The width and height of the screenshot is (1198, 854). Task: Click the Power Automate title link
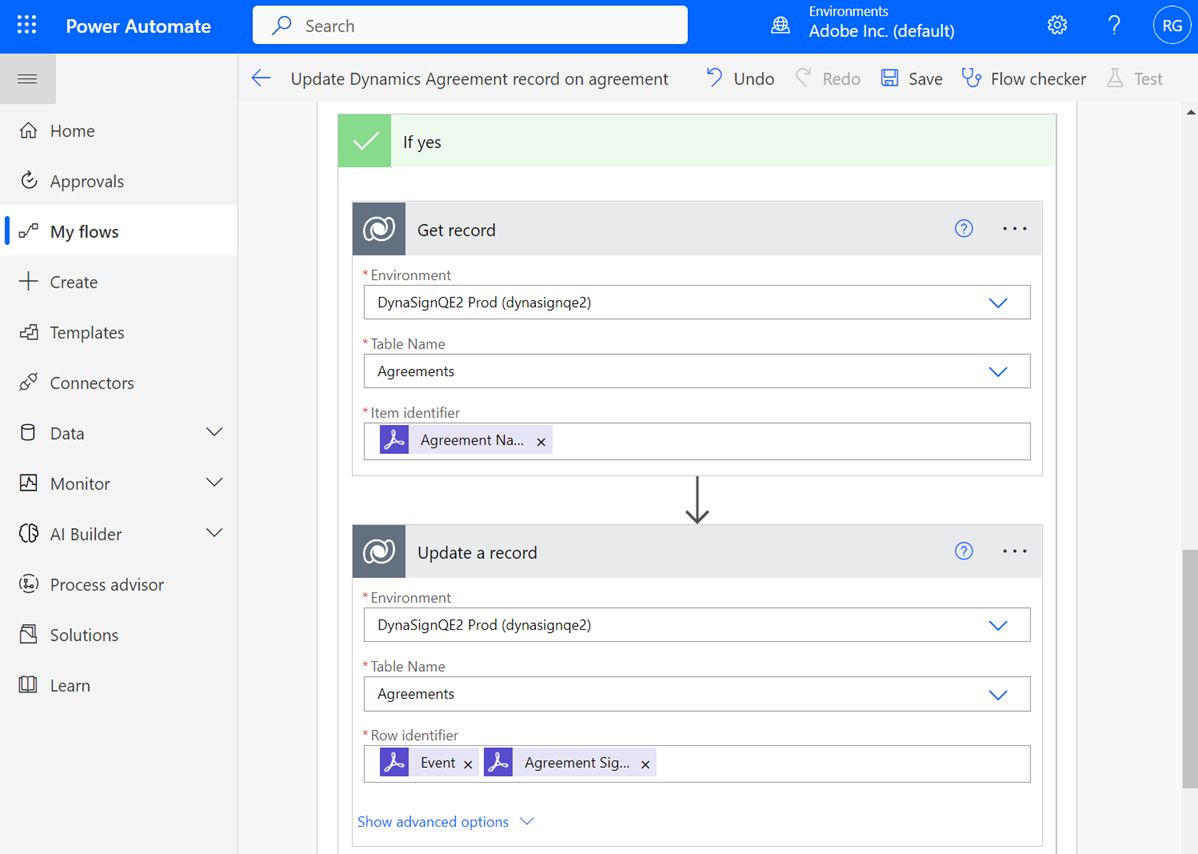click(x=138, y=26)
